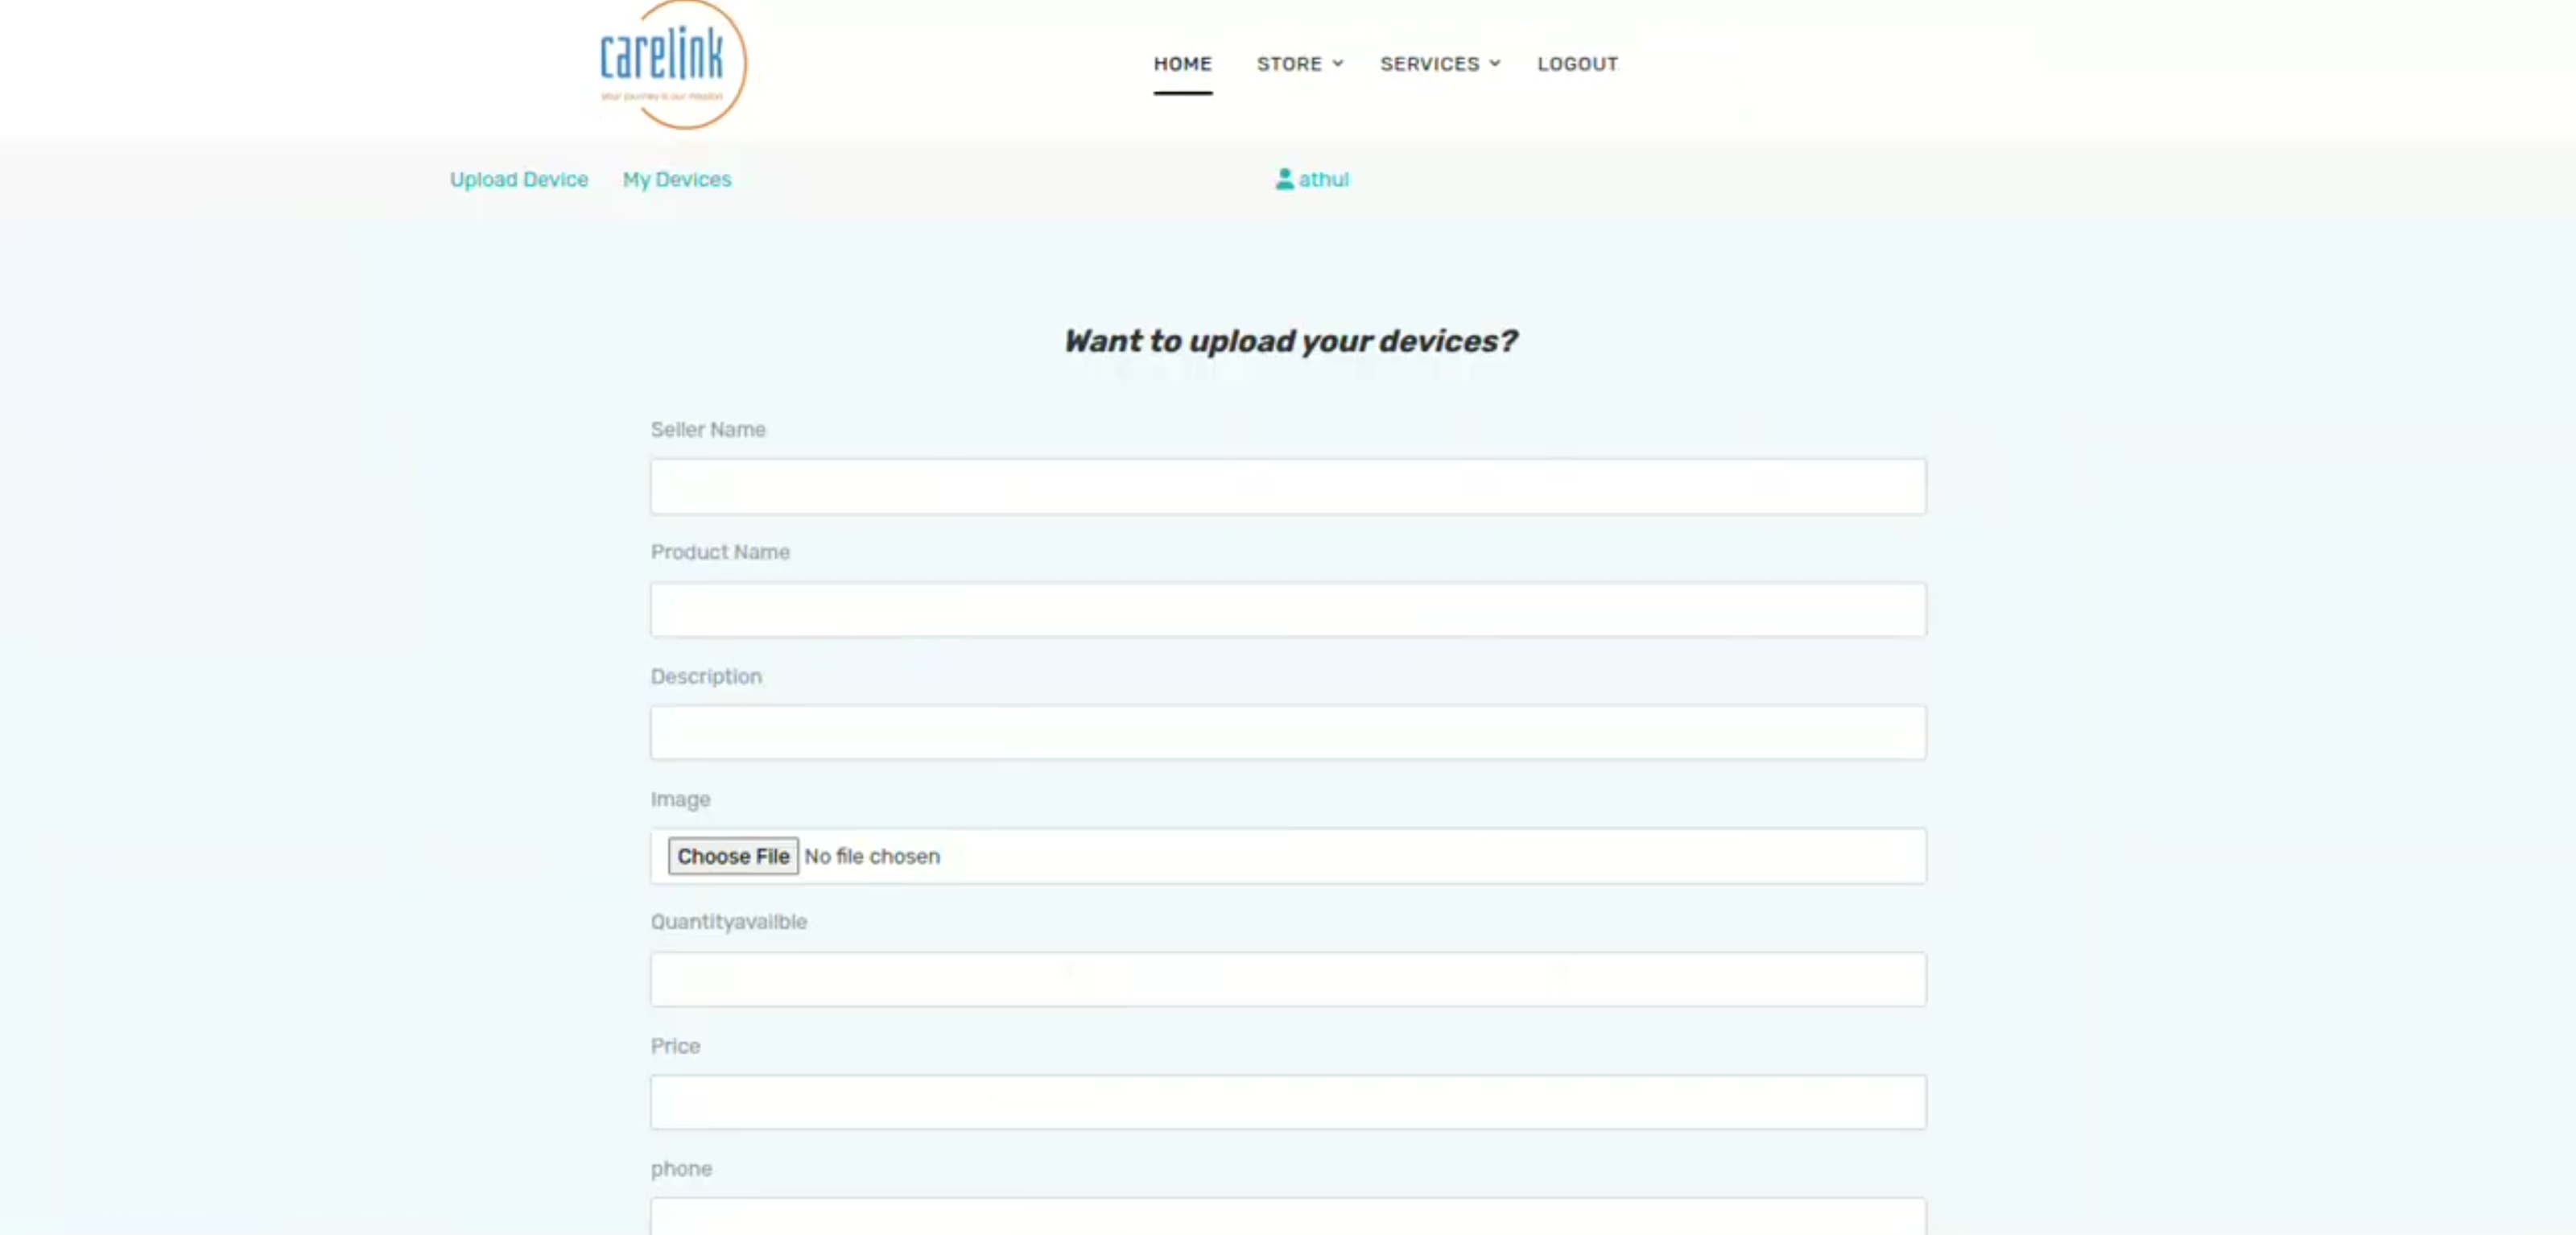Open the STORE menu
Viewport: 2576px width, 1235px height.
(1289, 64)
